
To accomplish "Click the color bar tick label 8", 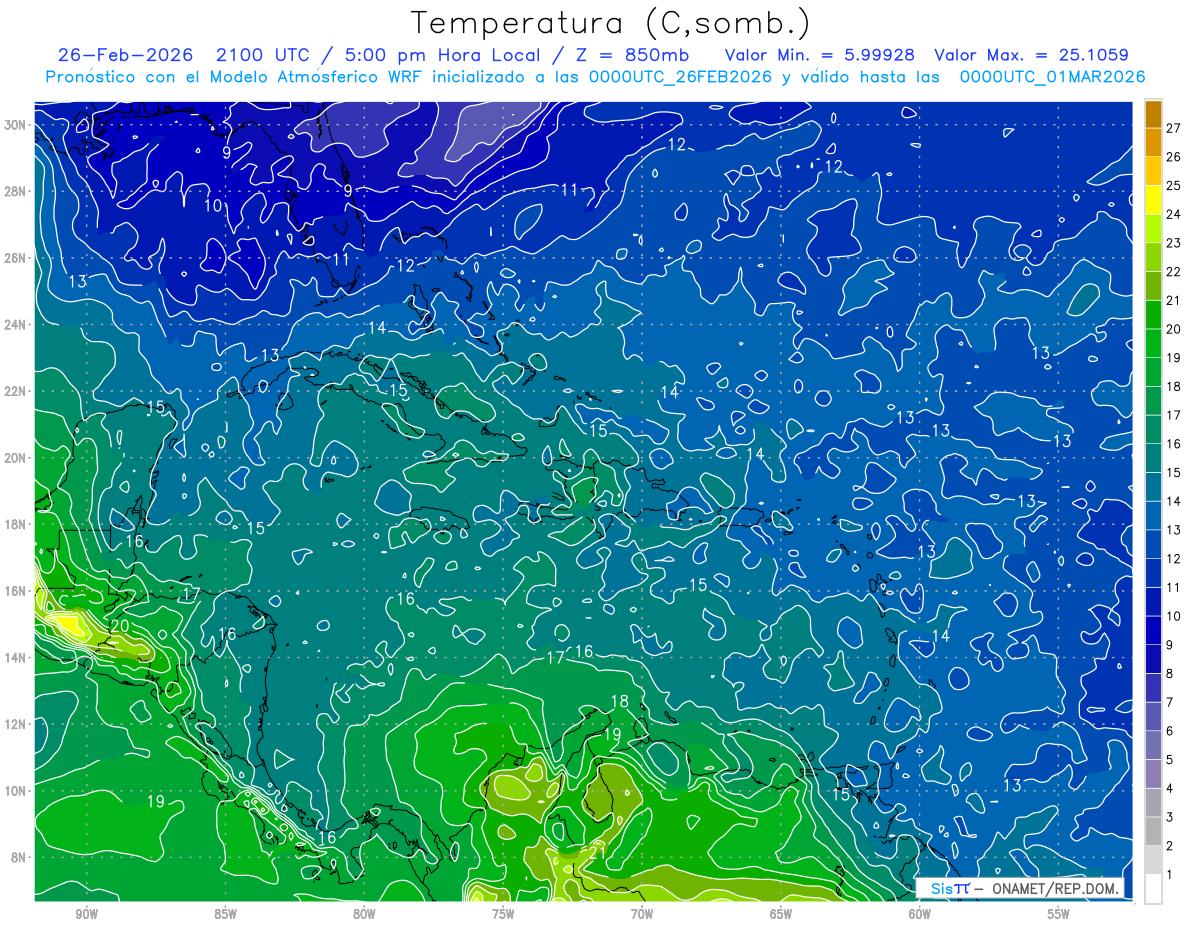I will (x=1170, y=674).
